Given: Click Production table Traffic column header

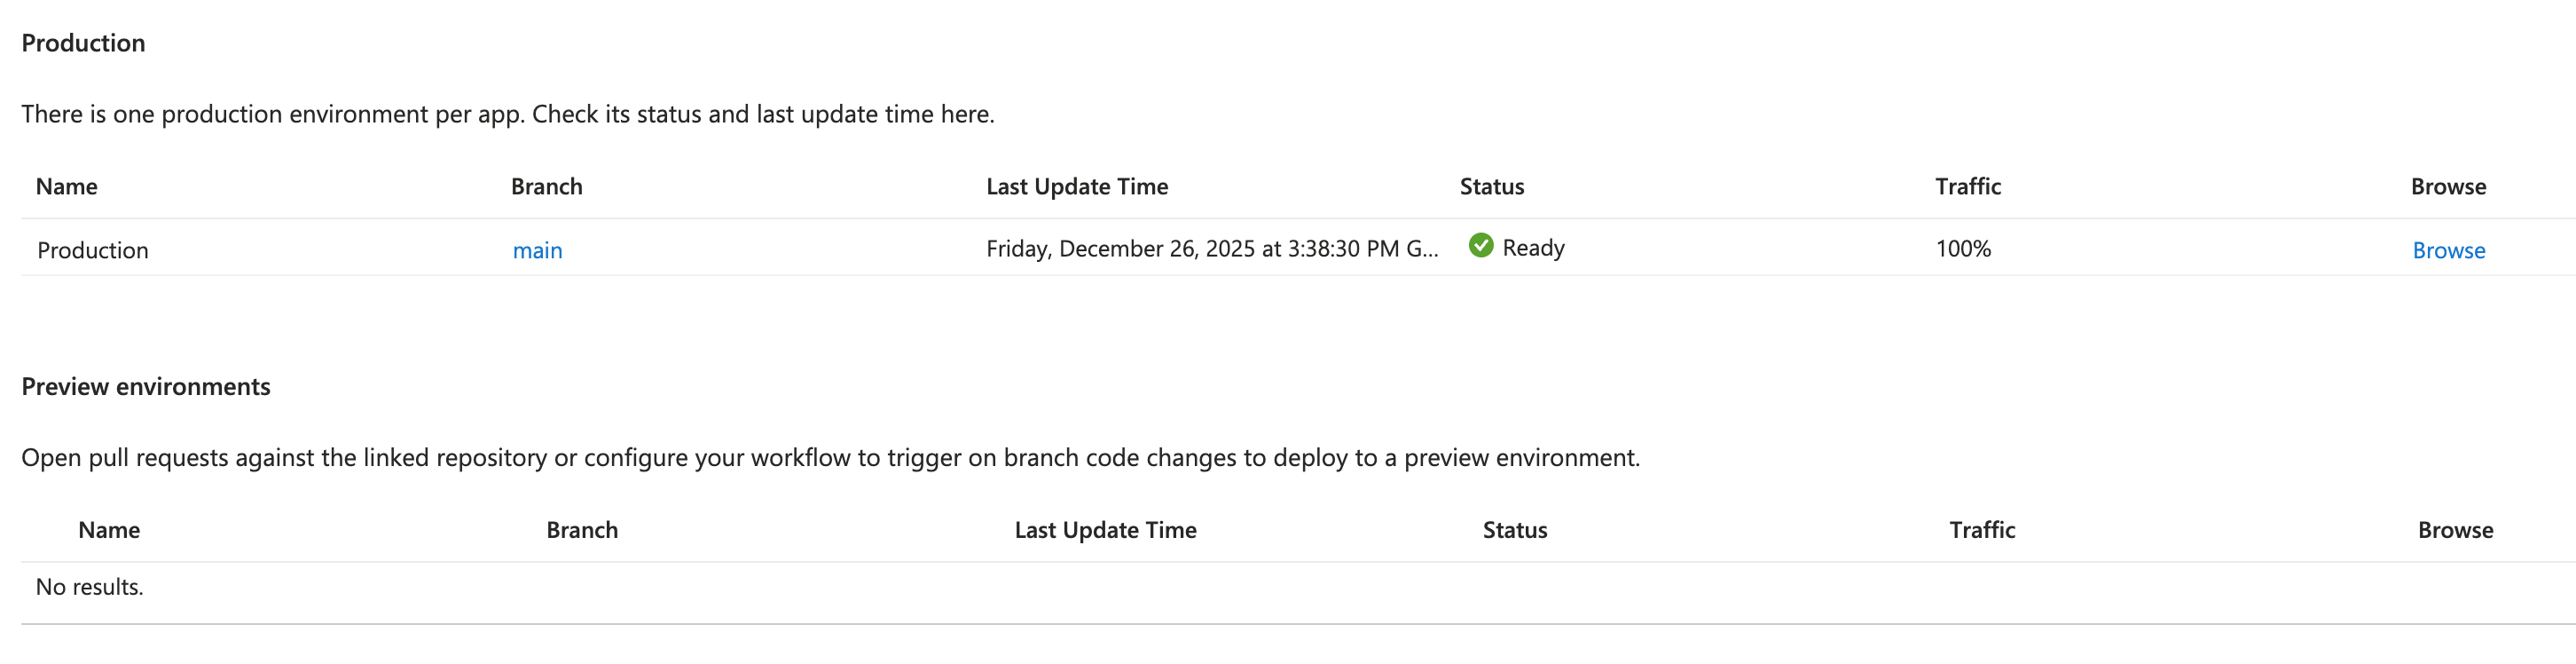Looking at the screenshot, I should tap(1967, 187).
